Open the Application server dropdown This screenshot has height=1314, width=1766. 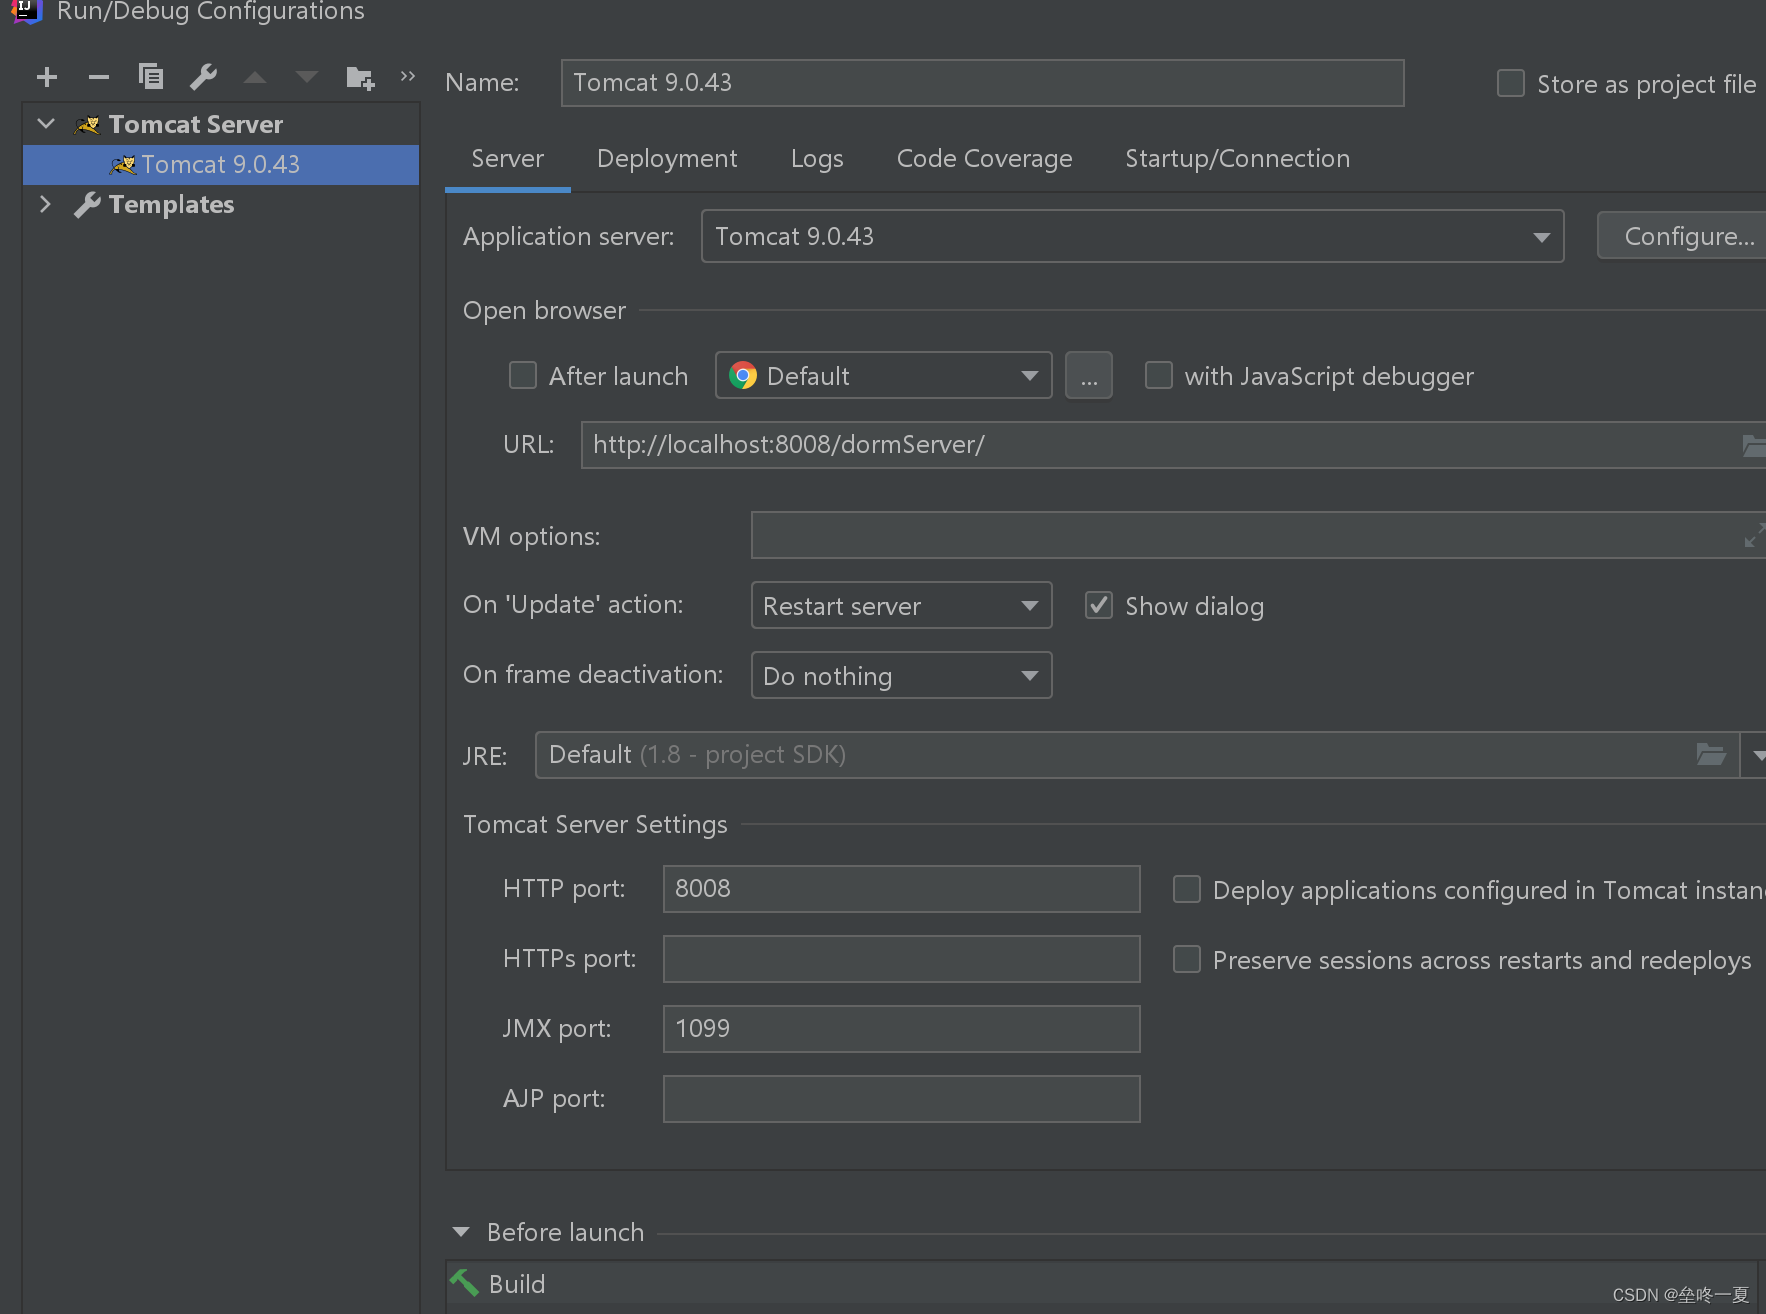pos(1541,236)
